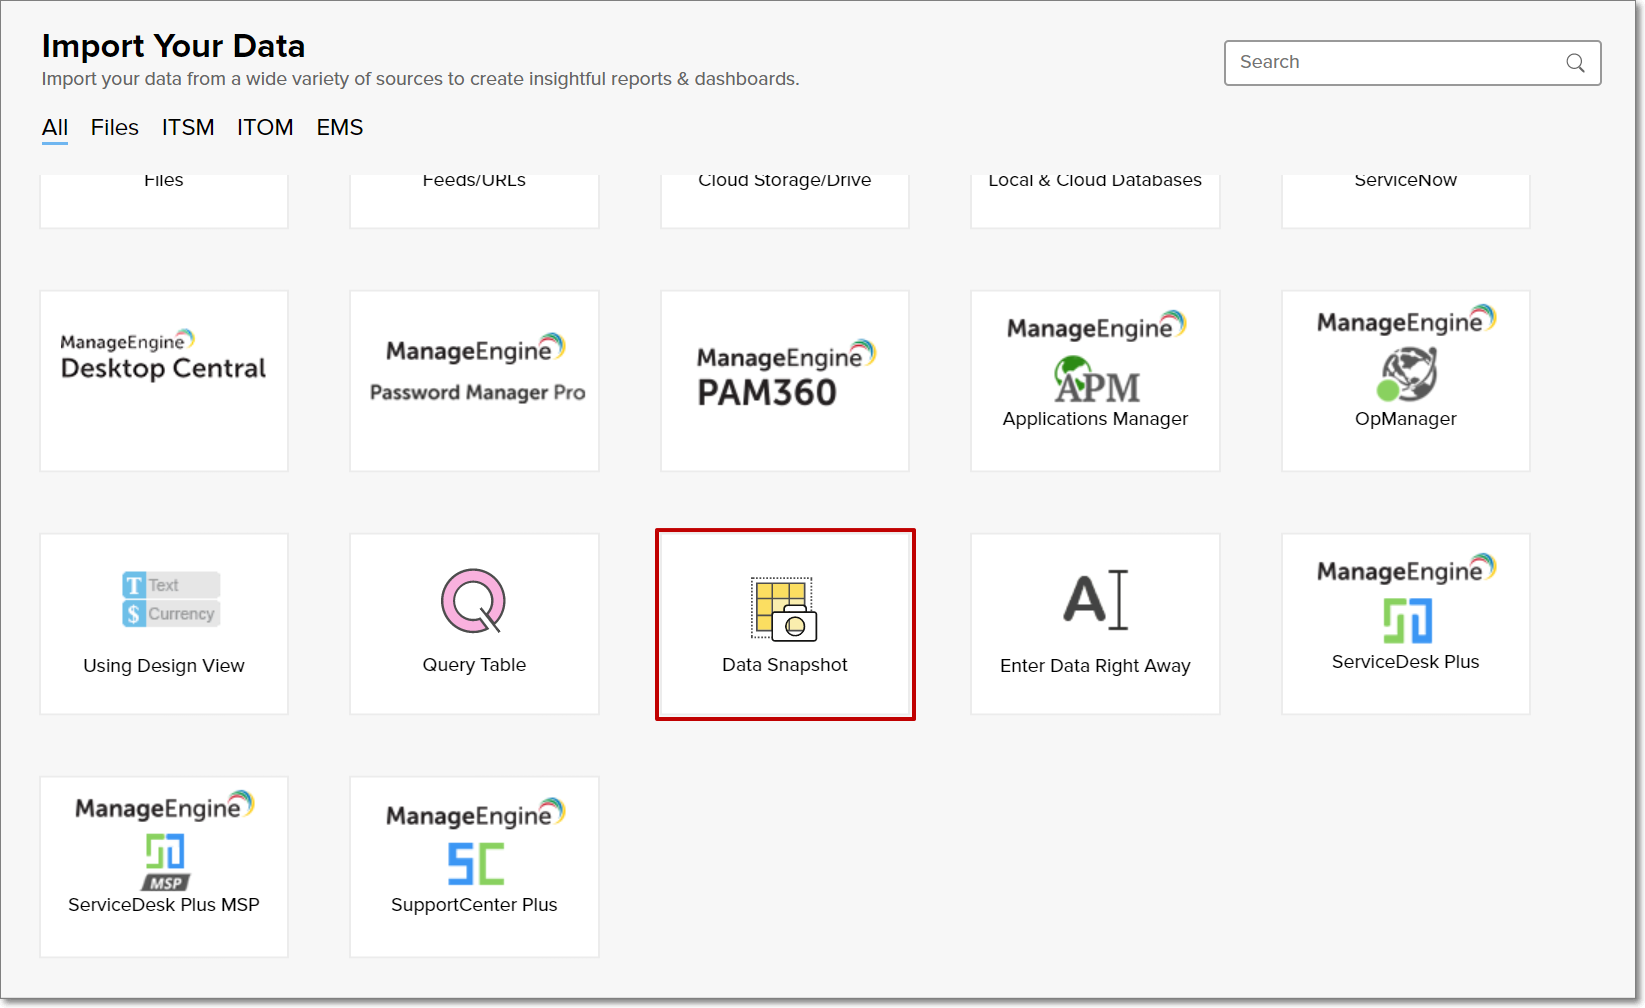Viewport: 1645px width, 1008px height.
Task: Click the OpManager globe icon
Action: pos(1407,374)
